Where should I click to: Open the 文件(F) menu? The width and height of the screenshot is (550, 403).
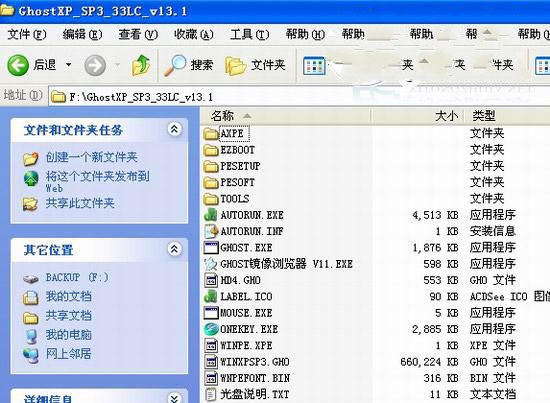pyautogui.click(x=27, y=34)
